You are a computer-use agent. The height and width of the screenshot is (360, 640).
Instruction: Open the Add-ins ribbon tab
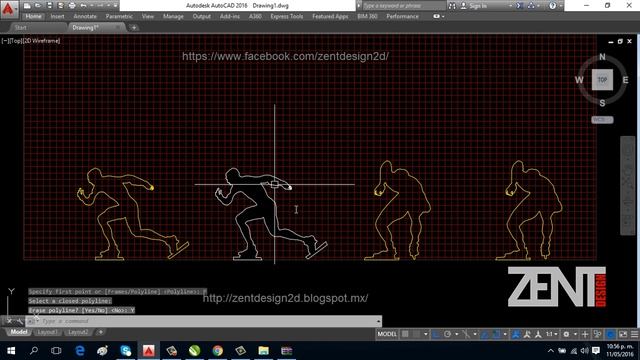pyautogui.click(x=230, y=16)
